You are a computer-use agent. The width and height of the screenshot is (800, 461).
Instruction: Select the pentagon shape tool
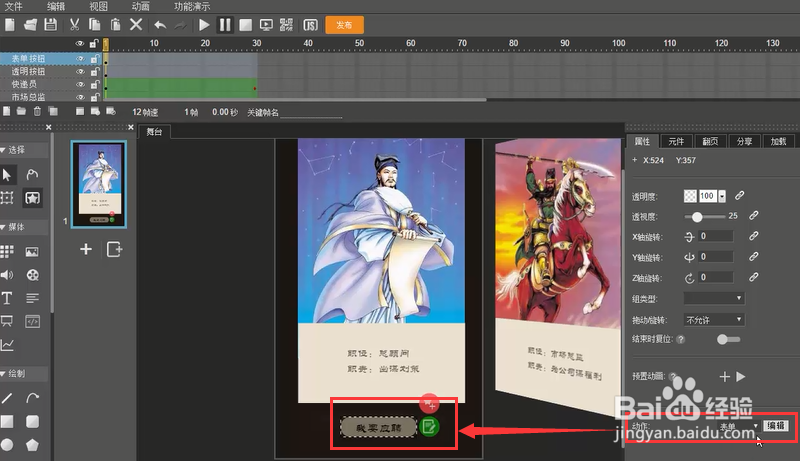32,445
